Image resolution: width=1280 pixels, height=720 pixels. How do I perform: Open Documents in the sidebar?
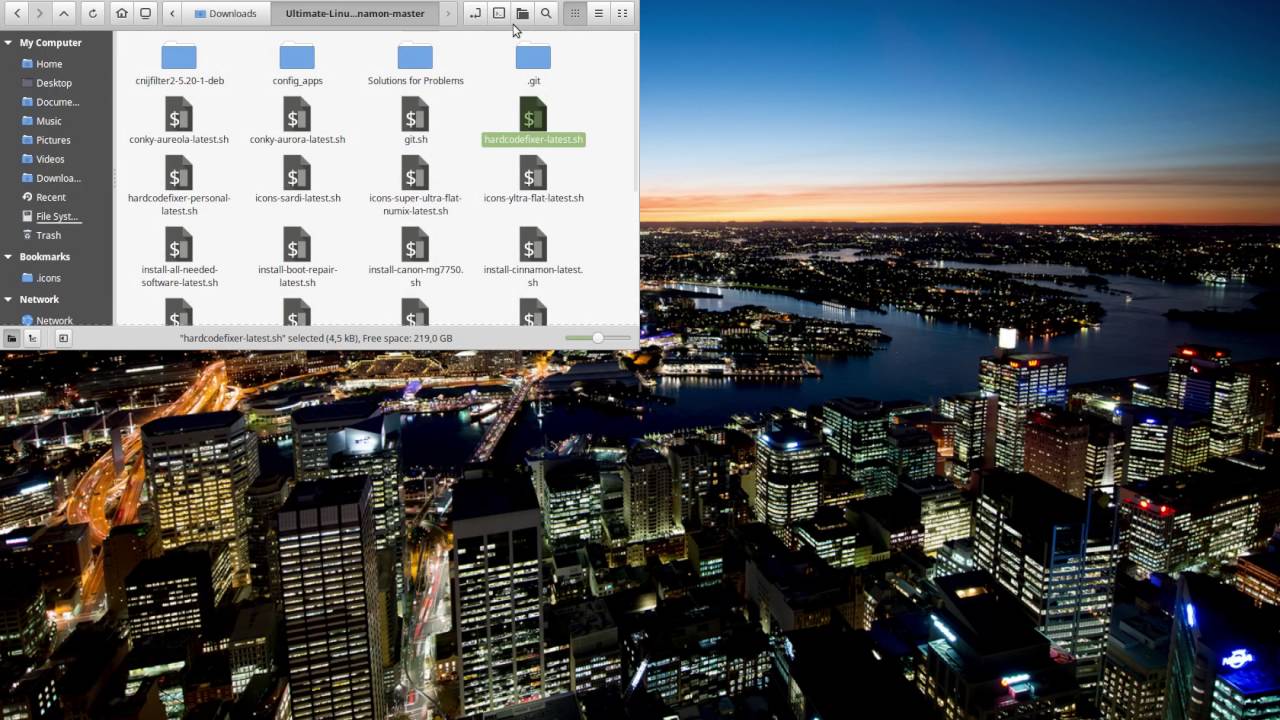point(57,102)
